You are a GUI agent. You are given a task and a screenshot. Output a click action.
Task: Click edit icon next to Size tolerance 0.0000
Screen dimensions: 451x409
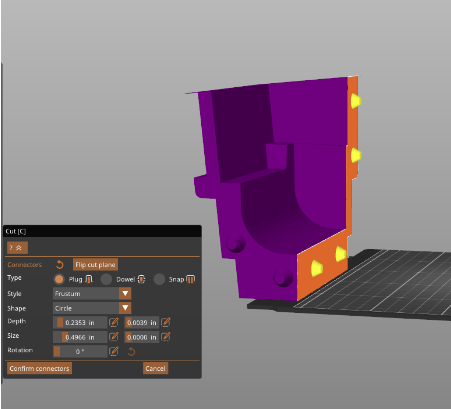coord(166,337)
